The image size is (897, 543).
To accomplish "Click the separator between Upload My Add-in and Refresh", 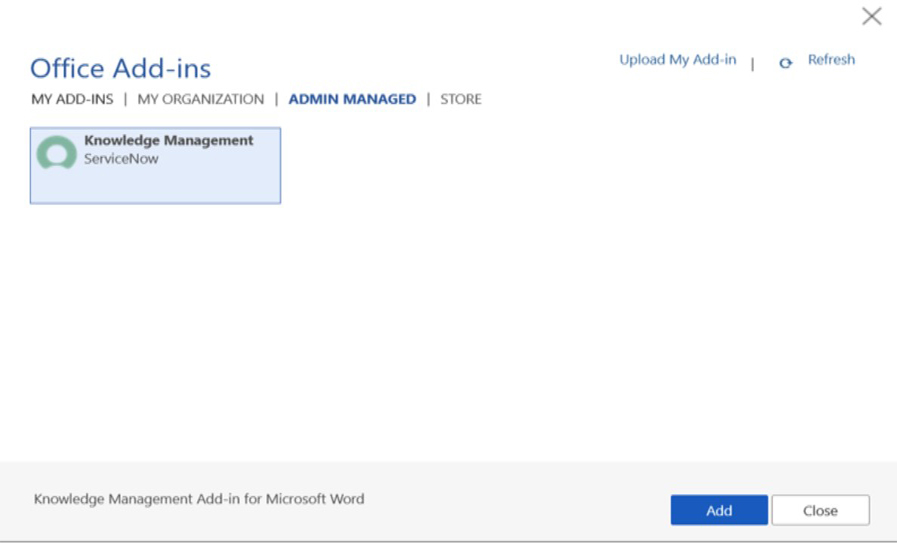I will (753, 62).
